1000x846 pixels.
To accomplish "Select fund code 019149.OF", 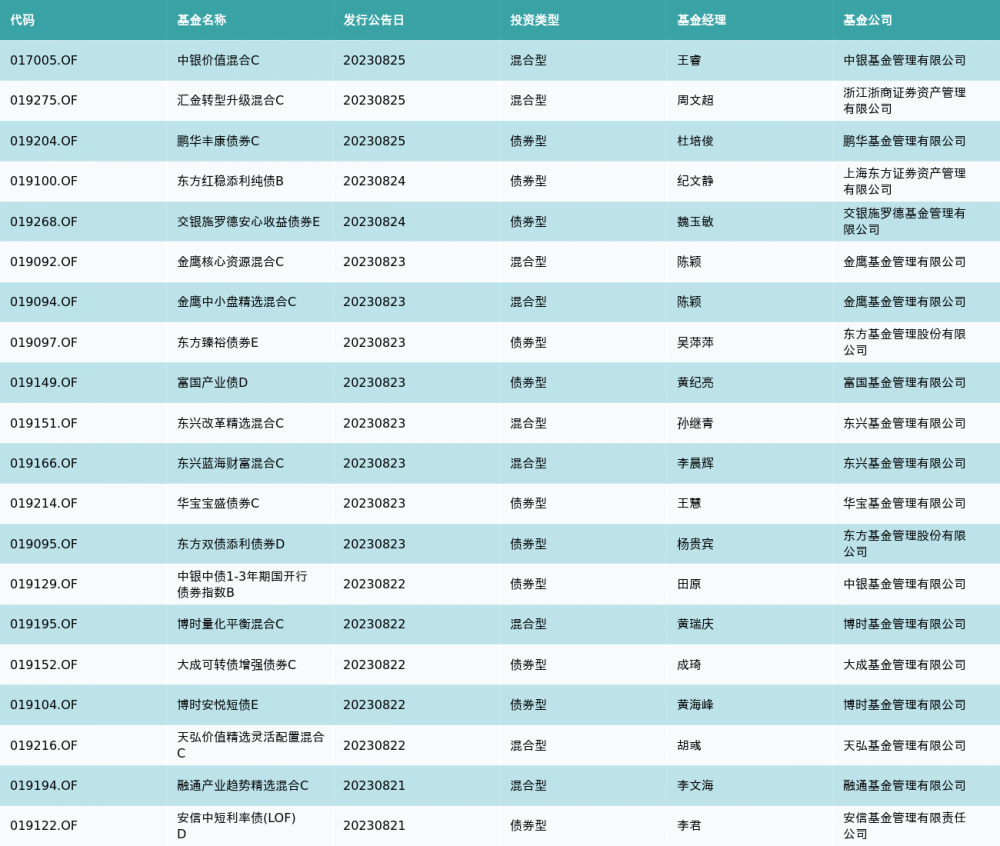I will tap(43, 383).
